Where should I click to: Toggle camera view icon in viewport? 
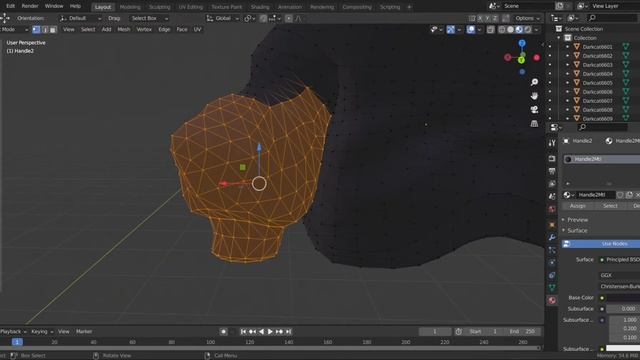(x=534, y=110)
